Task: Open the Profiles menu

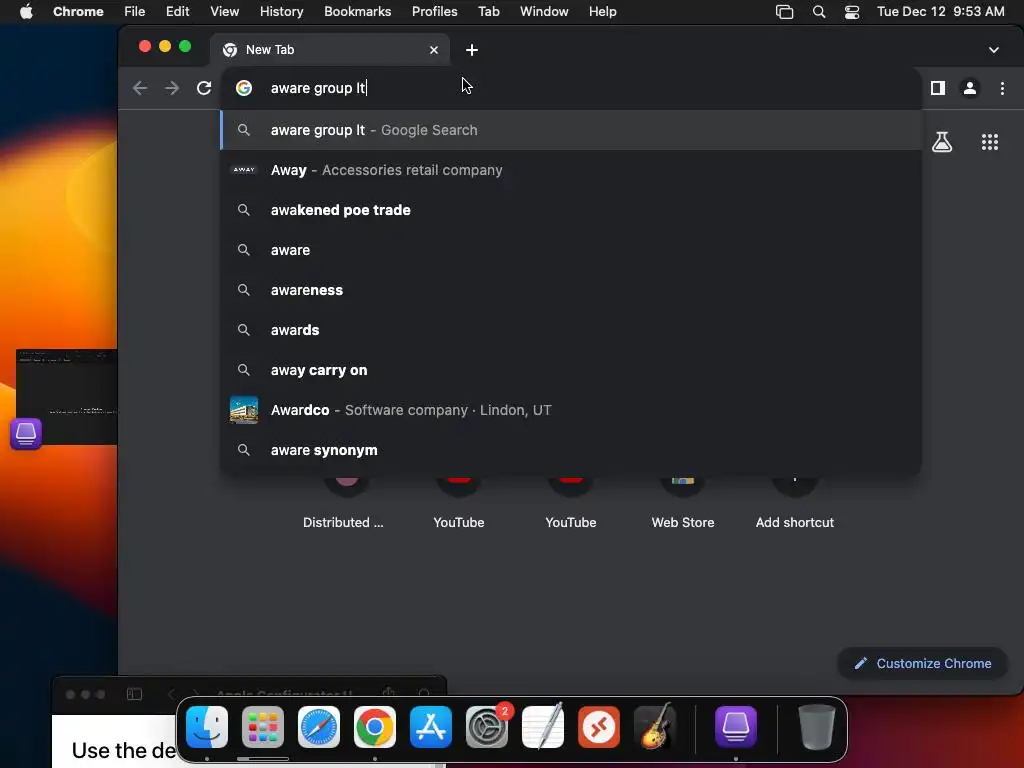Action: pyautogui.click(x=434, y=11)
